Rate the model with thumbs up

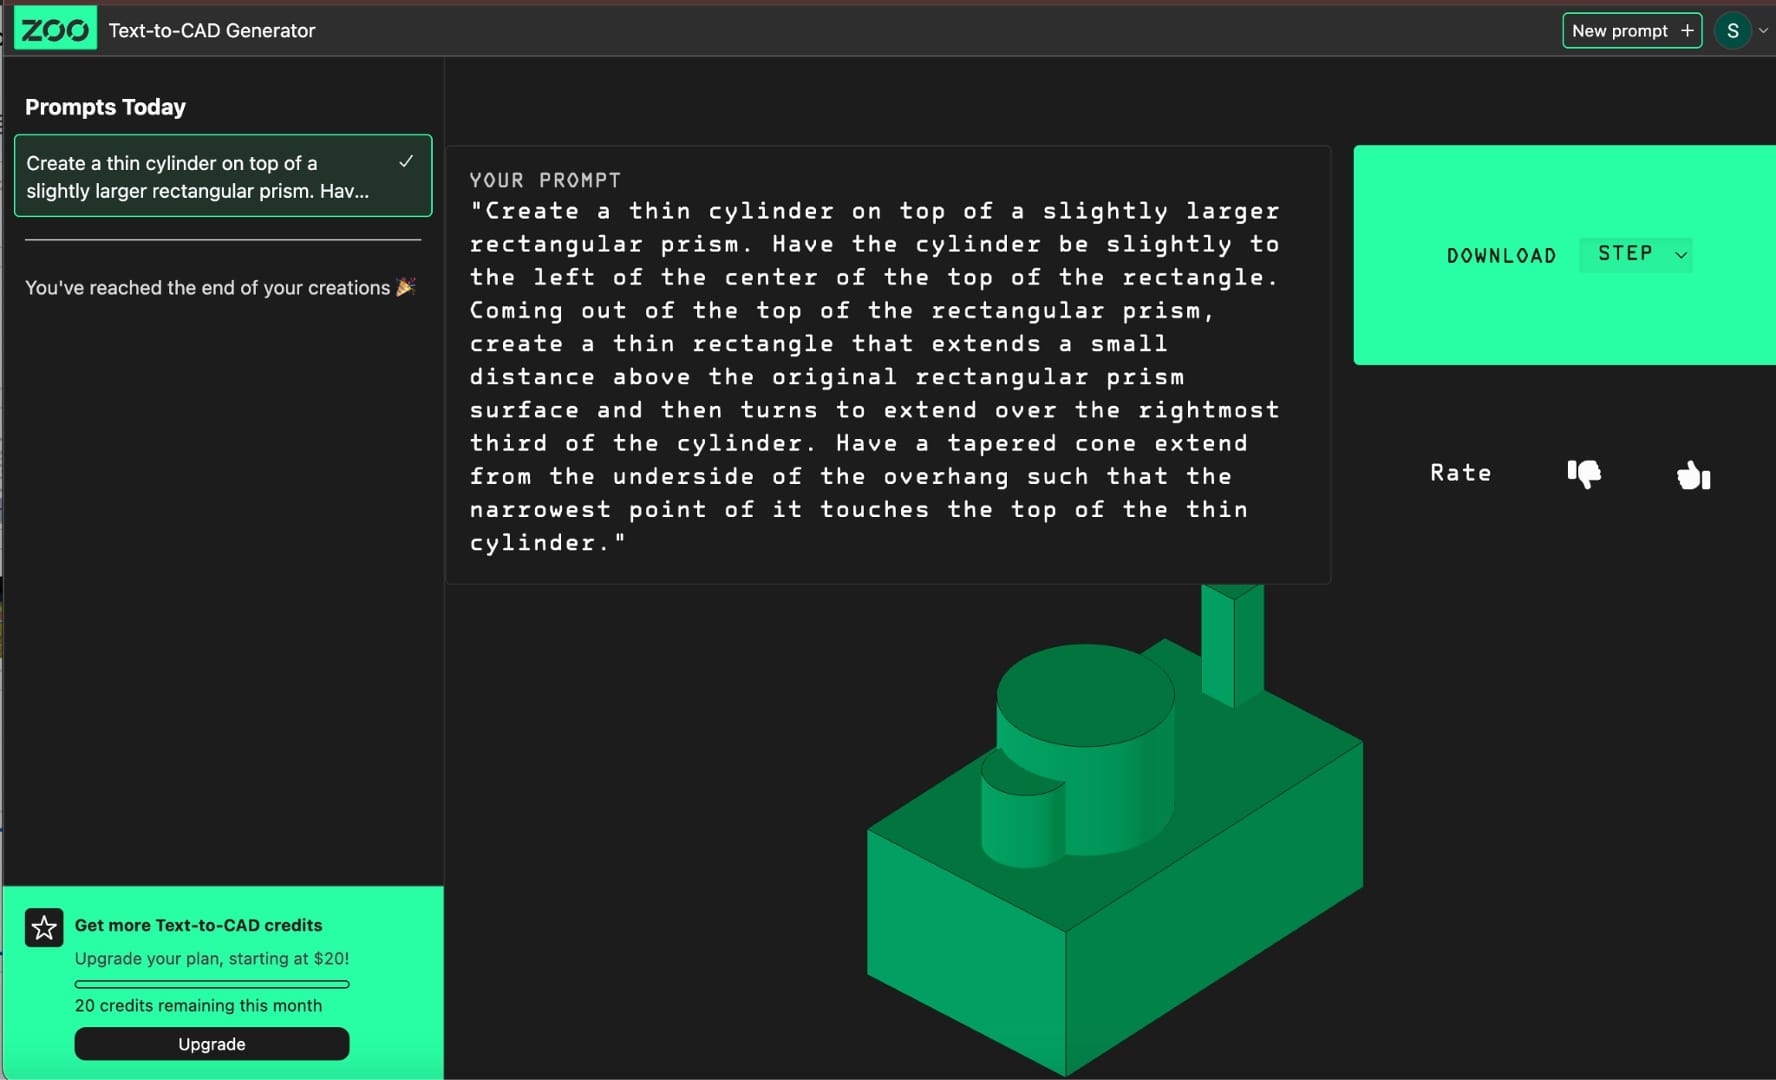[x=1693, y=475]
